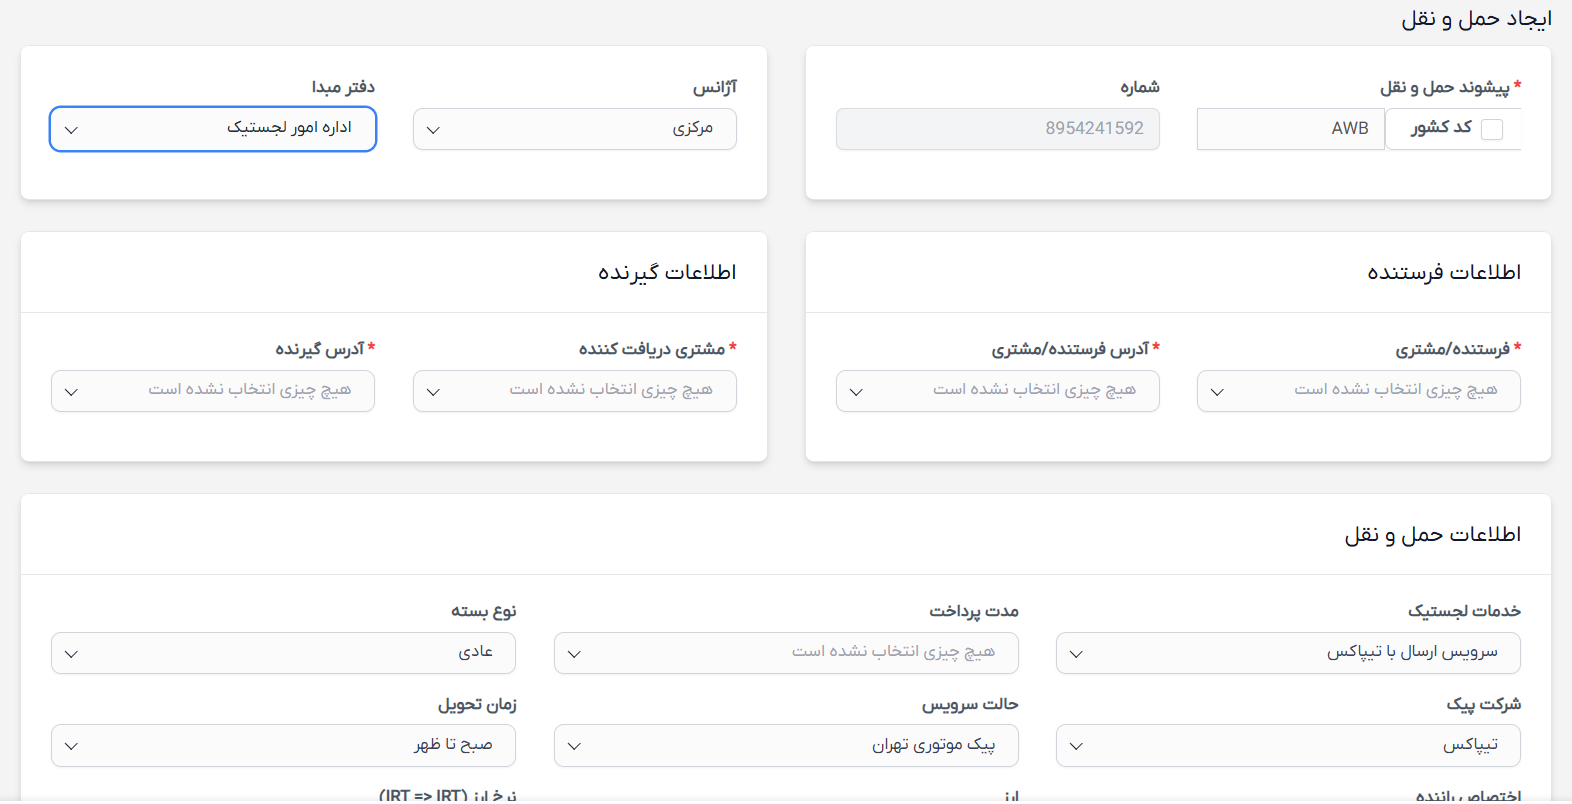Screen dimensions: 1572x804
Task: Open the آژانس dropdown showing مرکزی
Action: point(575,129)
